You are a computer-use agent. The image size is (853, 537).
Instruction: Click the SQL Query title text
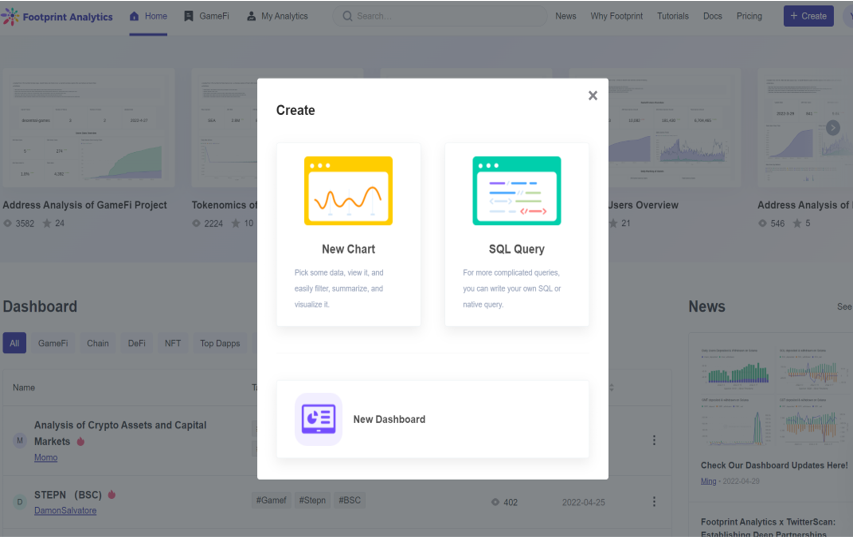[x=516, y=249]
